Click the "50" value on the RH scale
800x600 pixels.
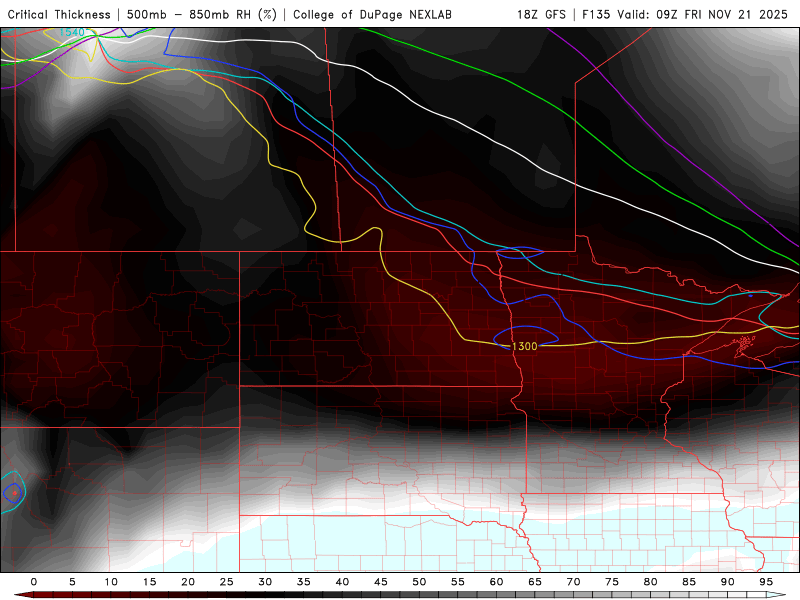(x=419, y=582)
